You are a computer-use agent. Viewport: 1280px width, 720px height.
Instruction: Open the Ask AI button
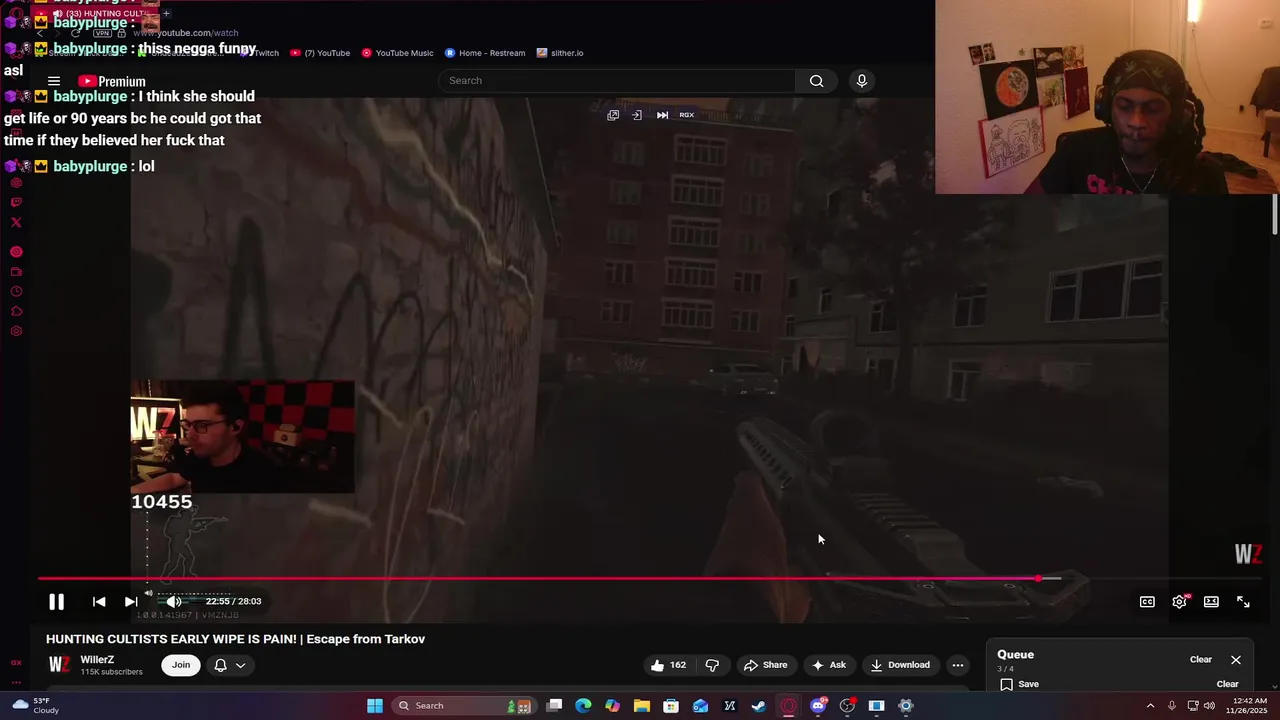click(x=829, y=665)
